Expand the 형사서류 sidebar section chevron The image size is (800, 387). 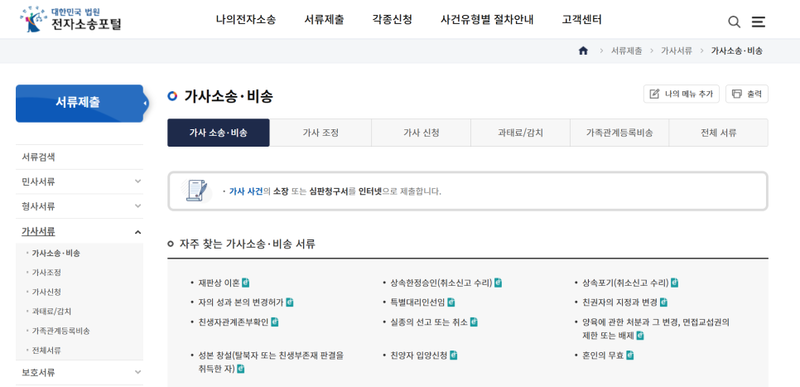pyautogui.click(x=138, y=206)
